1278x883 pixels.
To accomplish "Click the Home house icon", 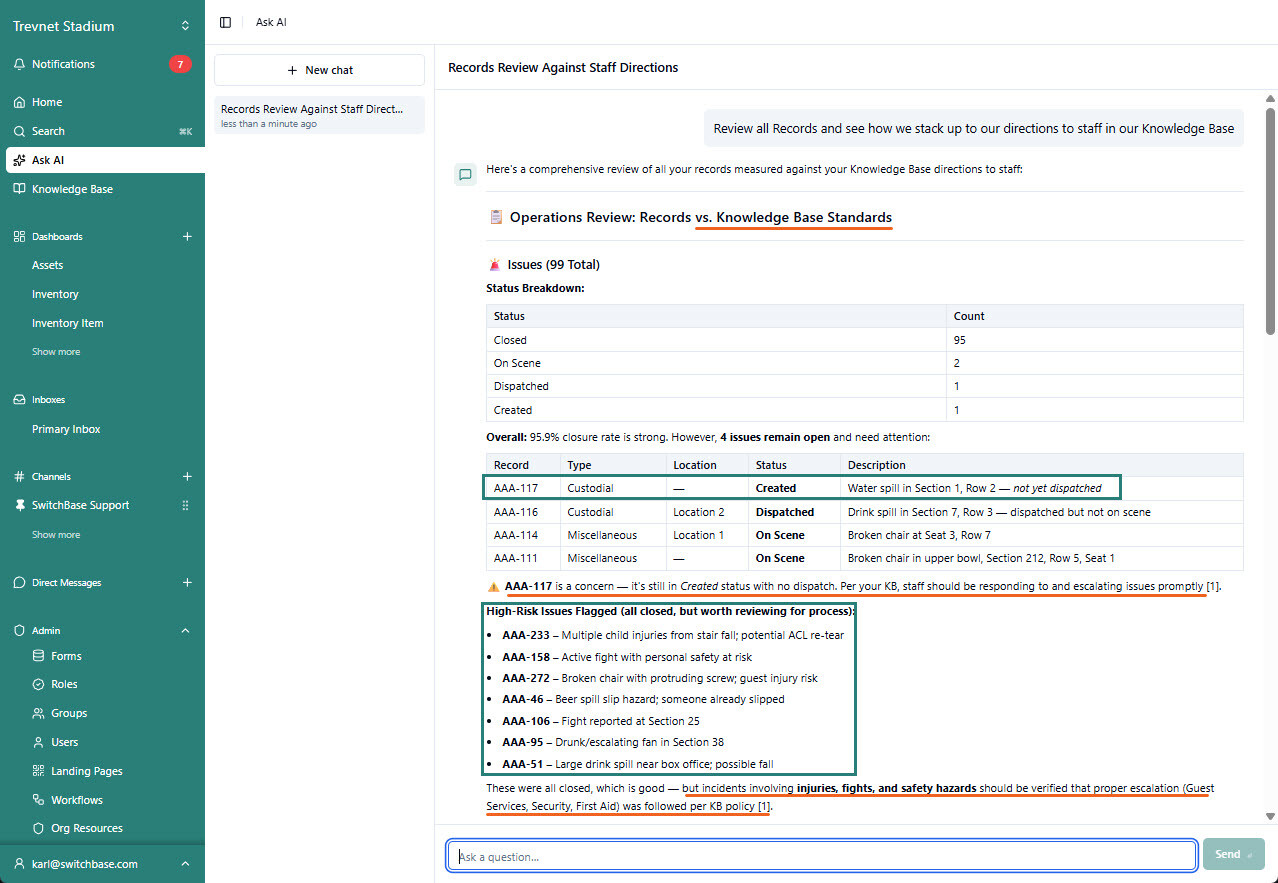I will [x=19, y=102].
